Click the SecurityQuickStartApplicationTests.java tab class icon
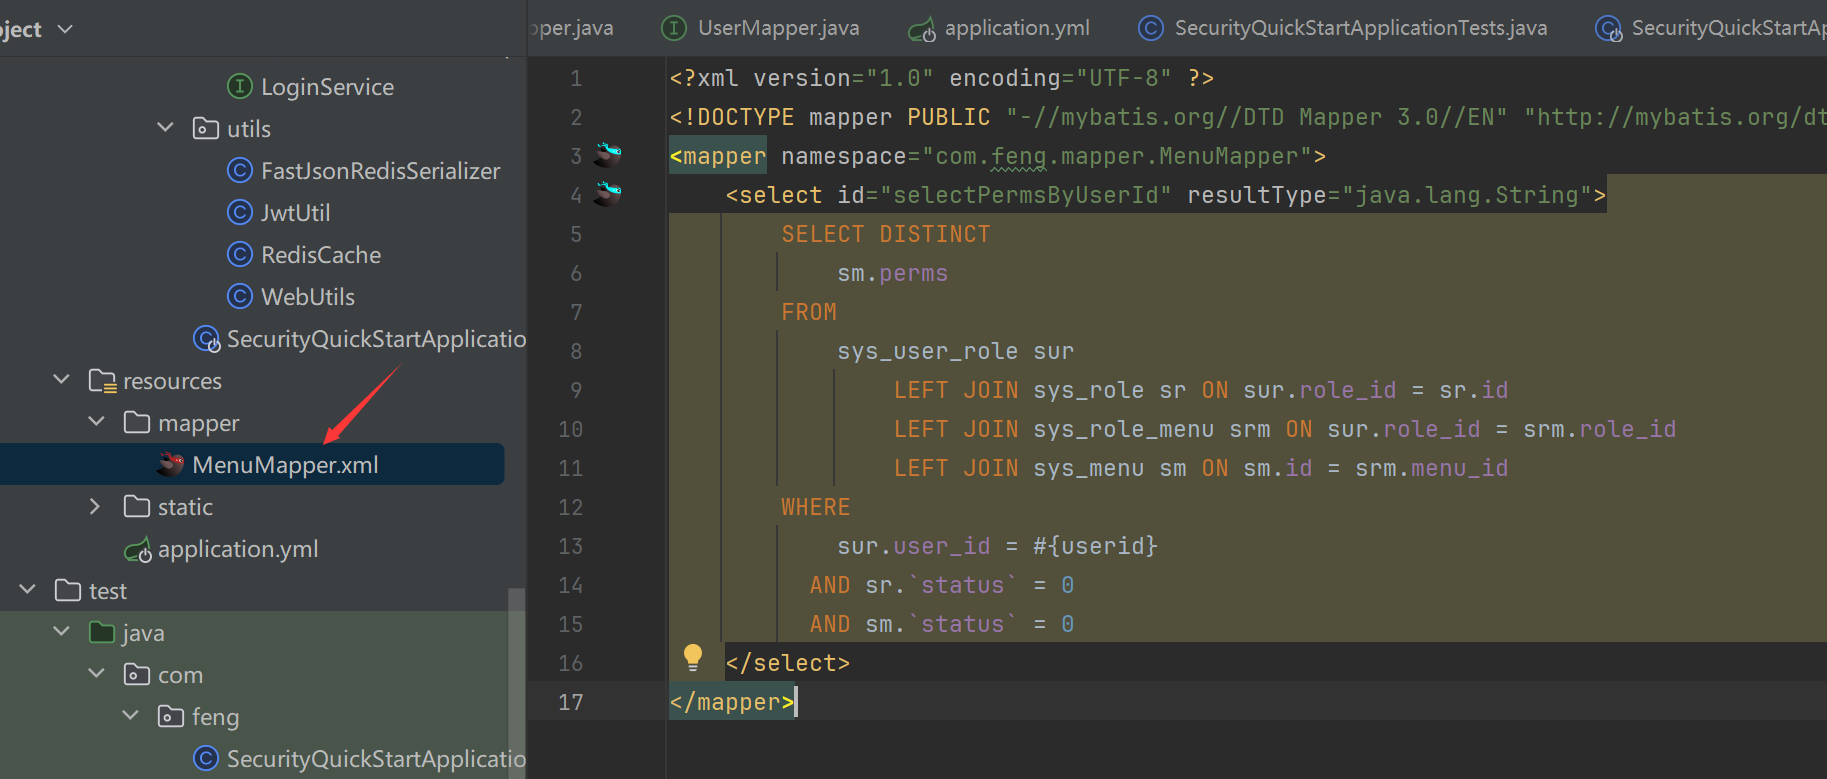This screenshot has height=779, width=1827. [x=1151, y=28]
